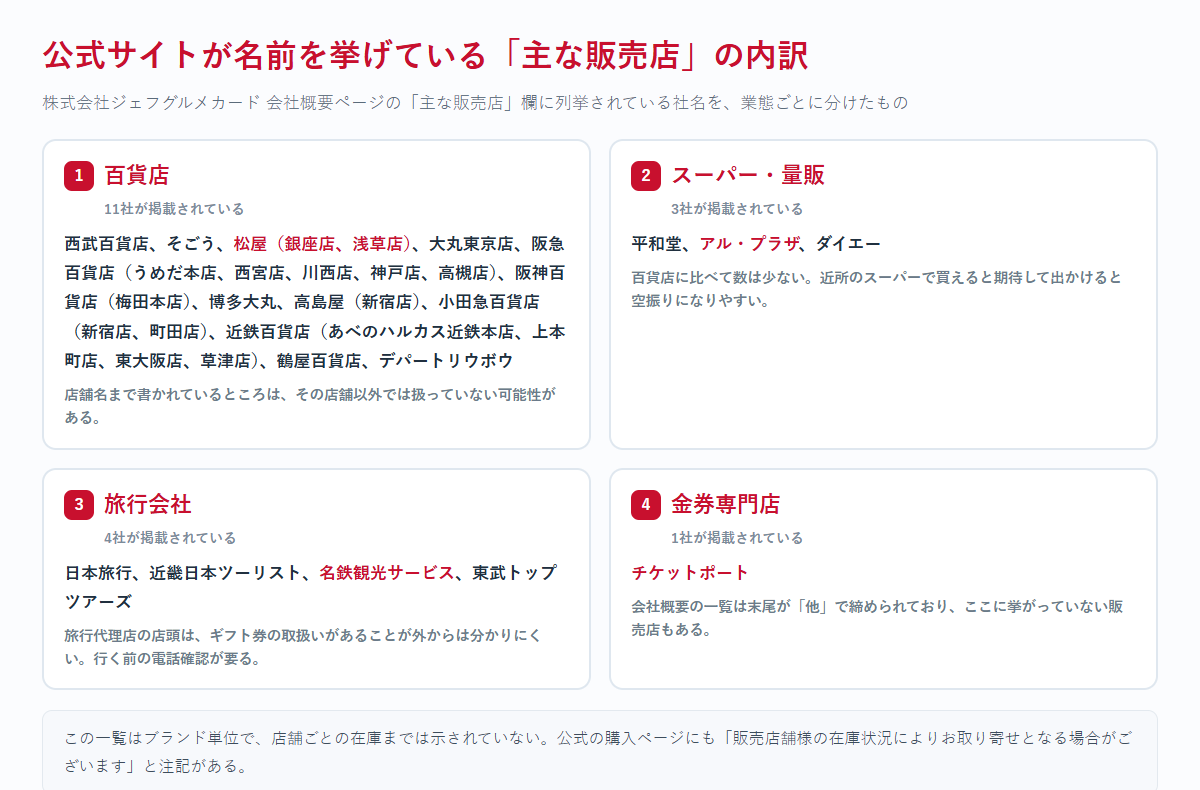
Task: Click the number 1 badge beside 百貨店
Action: tap(79, 175)
